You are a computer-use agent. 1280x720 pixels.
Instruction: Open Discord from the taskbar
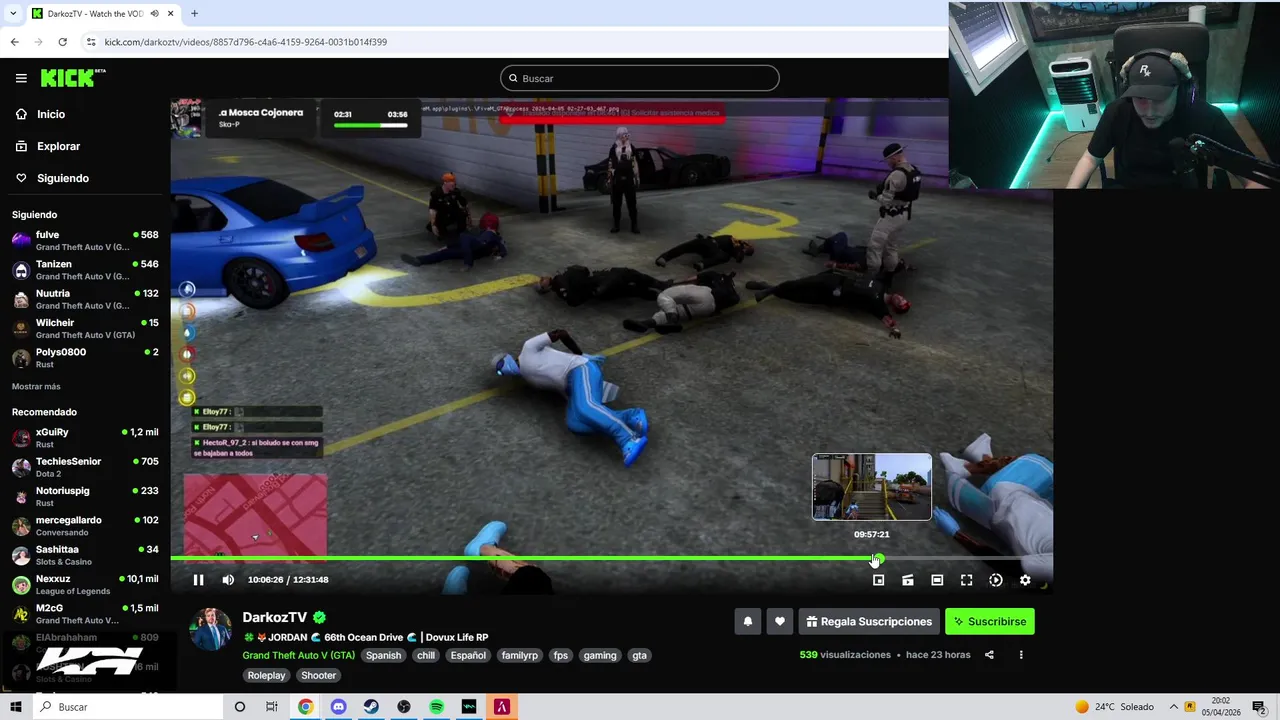(x=338, y=707)
